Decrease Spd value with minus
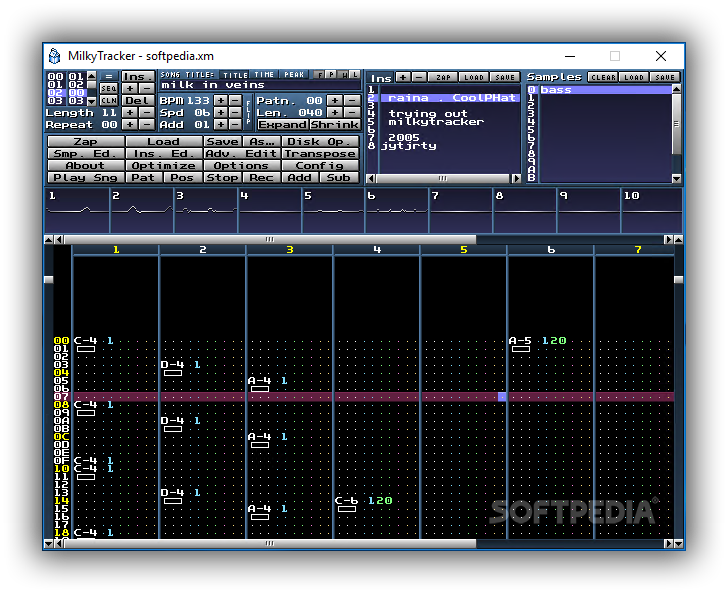The width and height of the screenshot is (728, 593). point(235,112)
